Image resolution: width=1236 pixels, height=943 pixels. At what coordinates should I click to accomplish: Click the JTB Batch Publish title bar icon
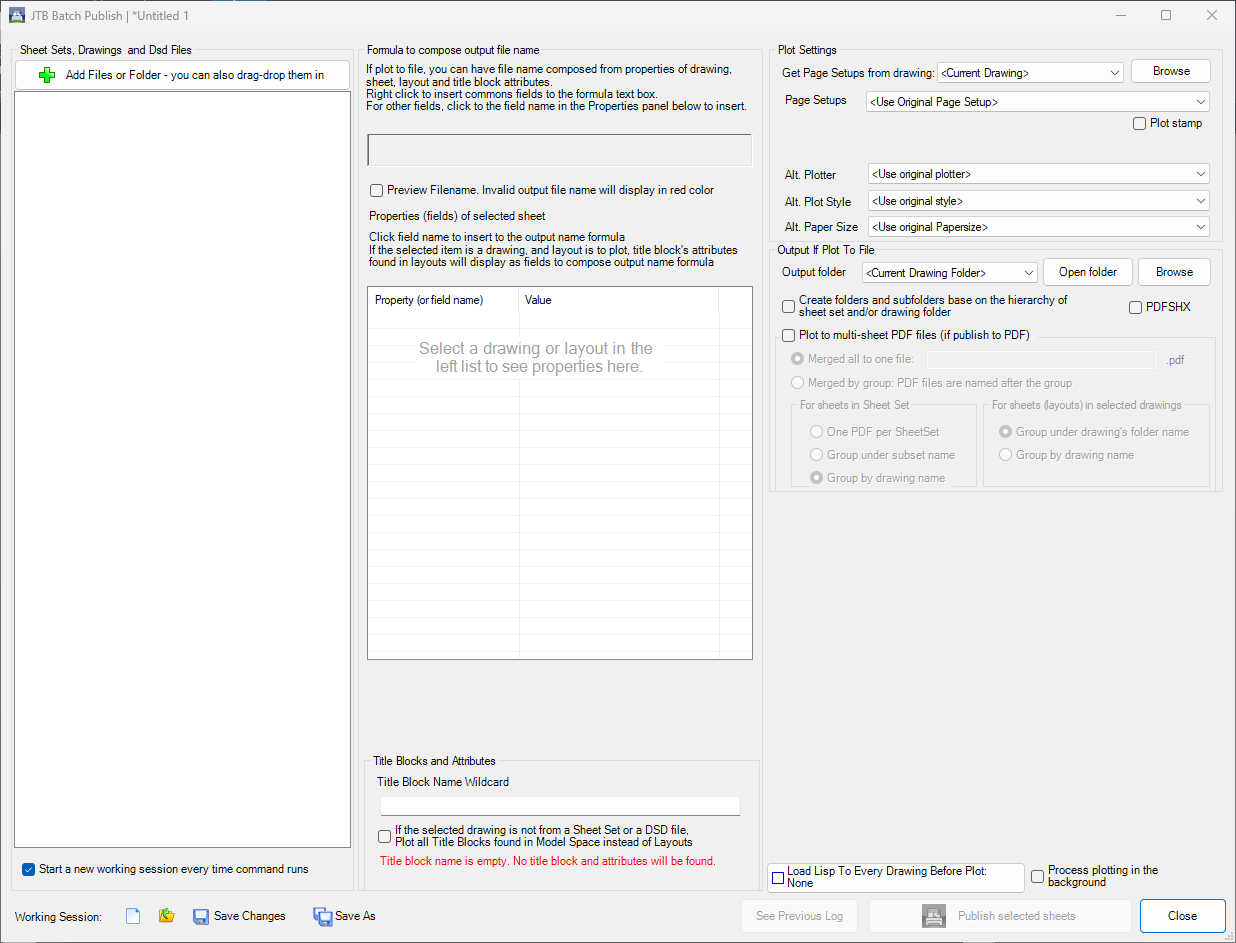(x=16, y=16)
